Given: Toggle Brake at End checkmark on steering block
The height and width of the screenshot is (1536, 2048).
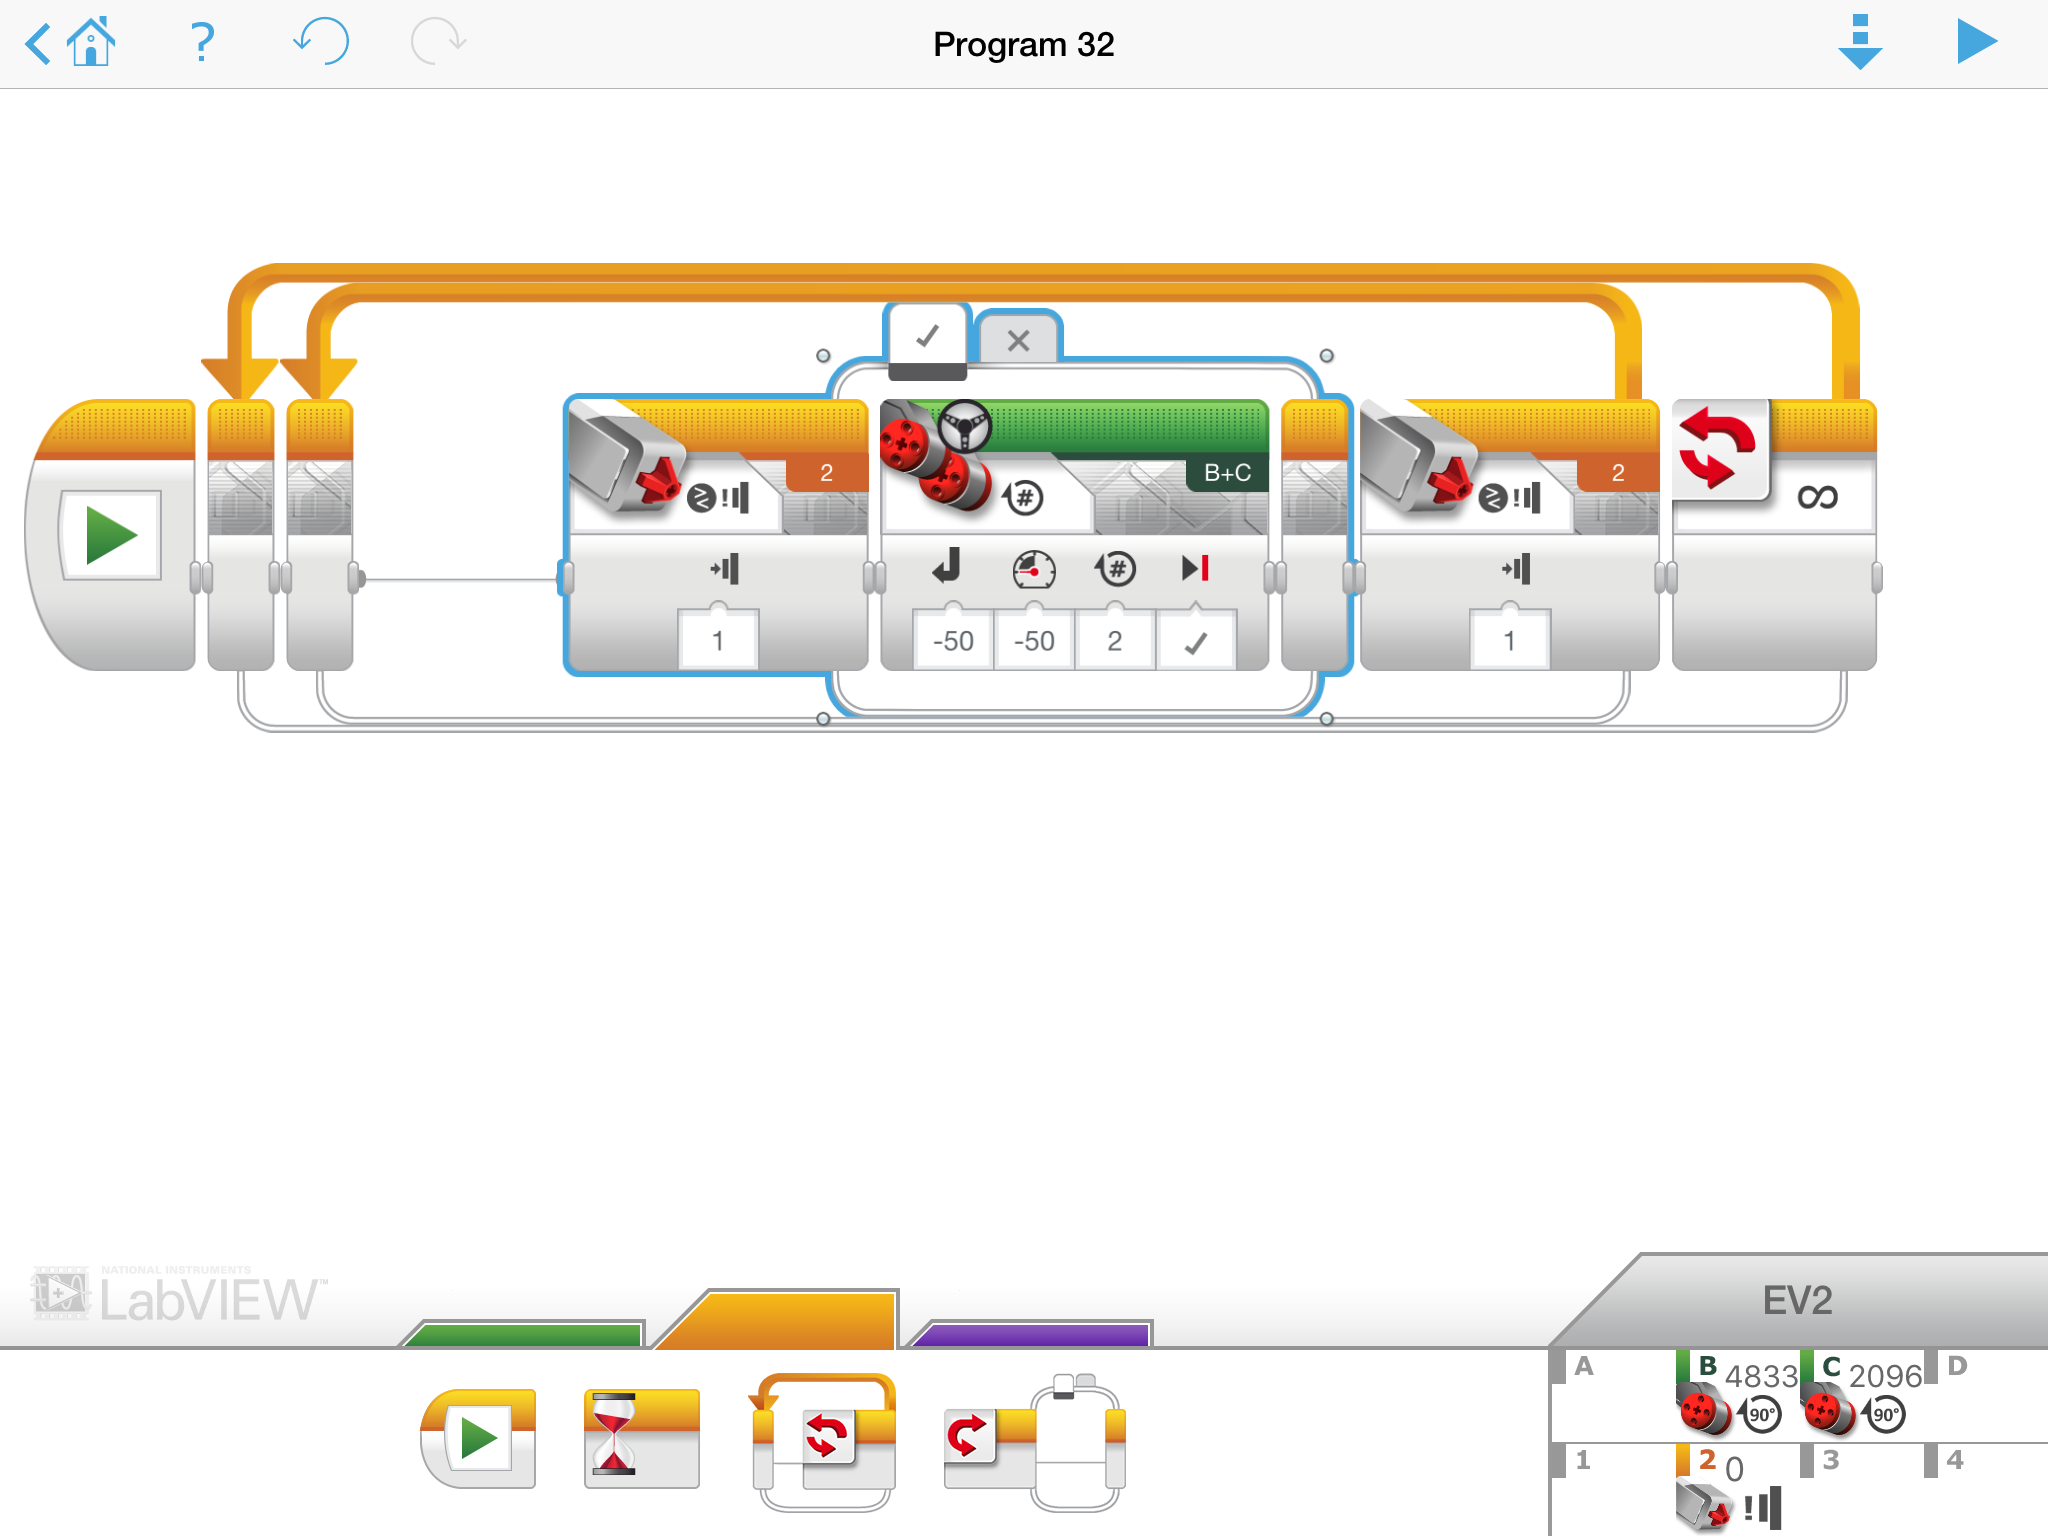Looking at the screenshot, I should click(x=1195, y=641).
